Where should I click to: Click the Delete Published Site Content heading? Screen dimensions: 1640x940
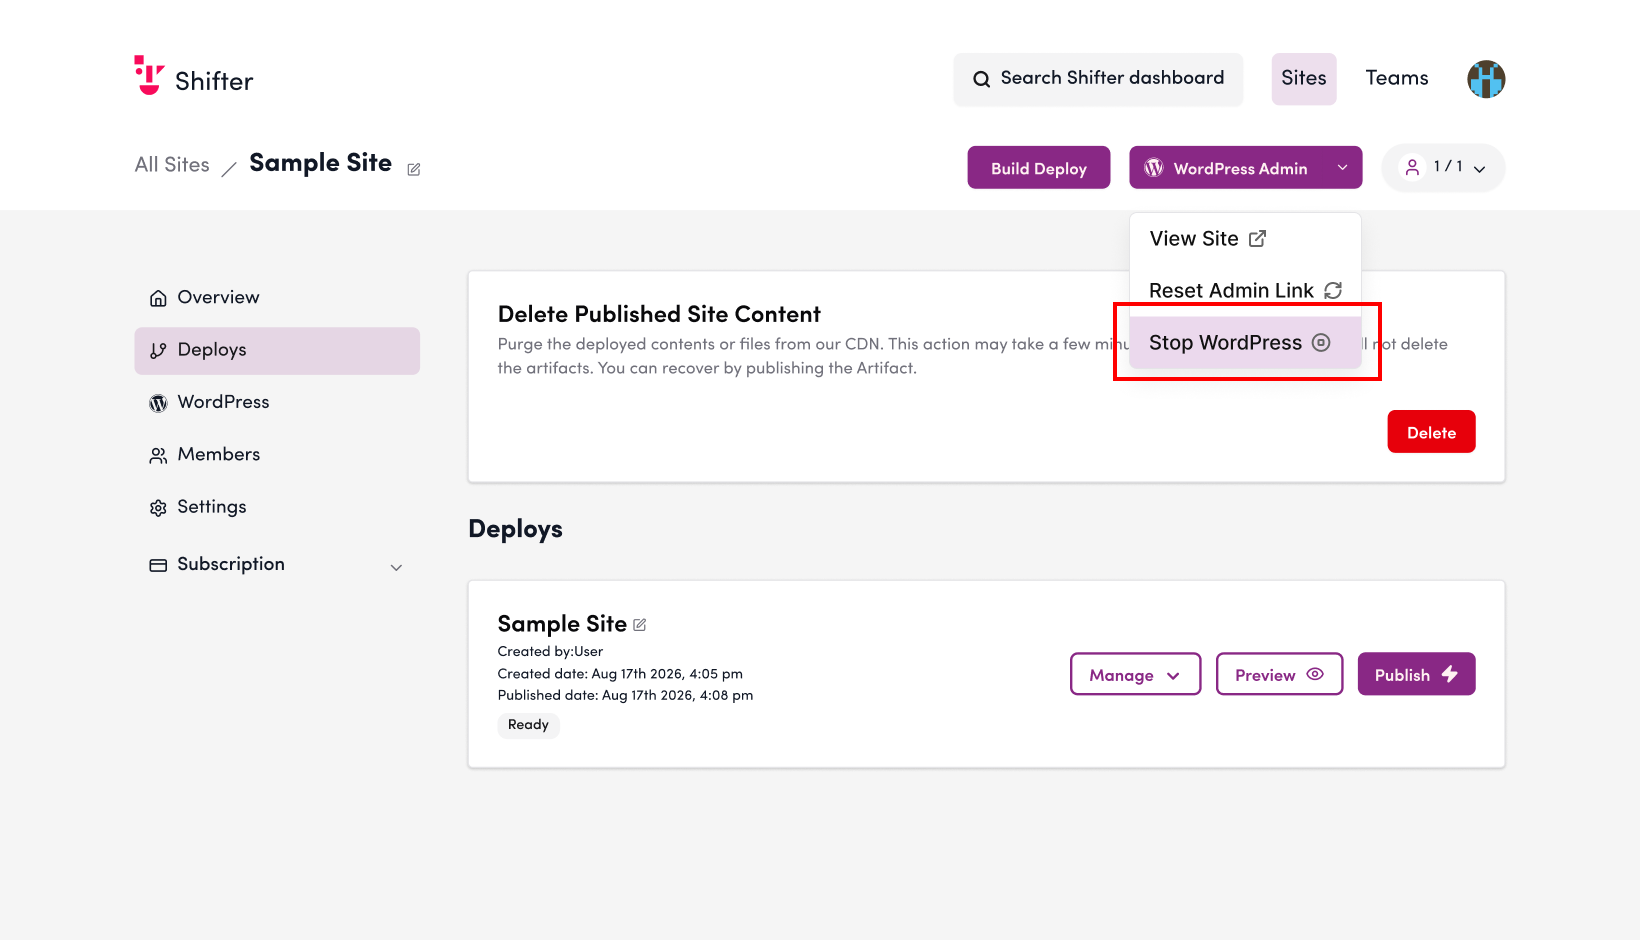[659, 314]
